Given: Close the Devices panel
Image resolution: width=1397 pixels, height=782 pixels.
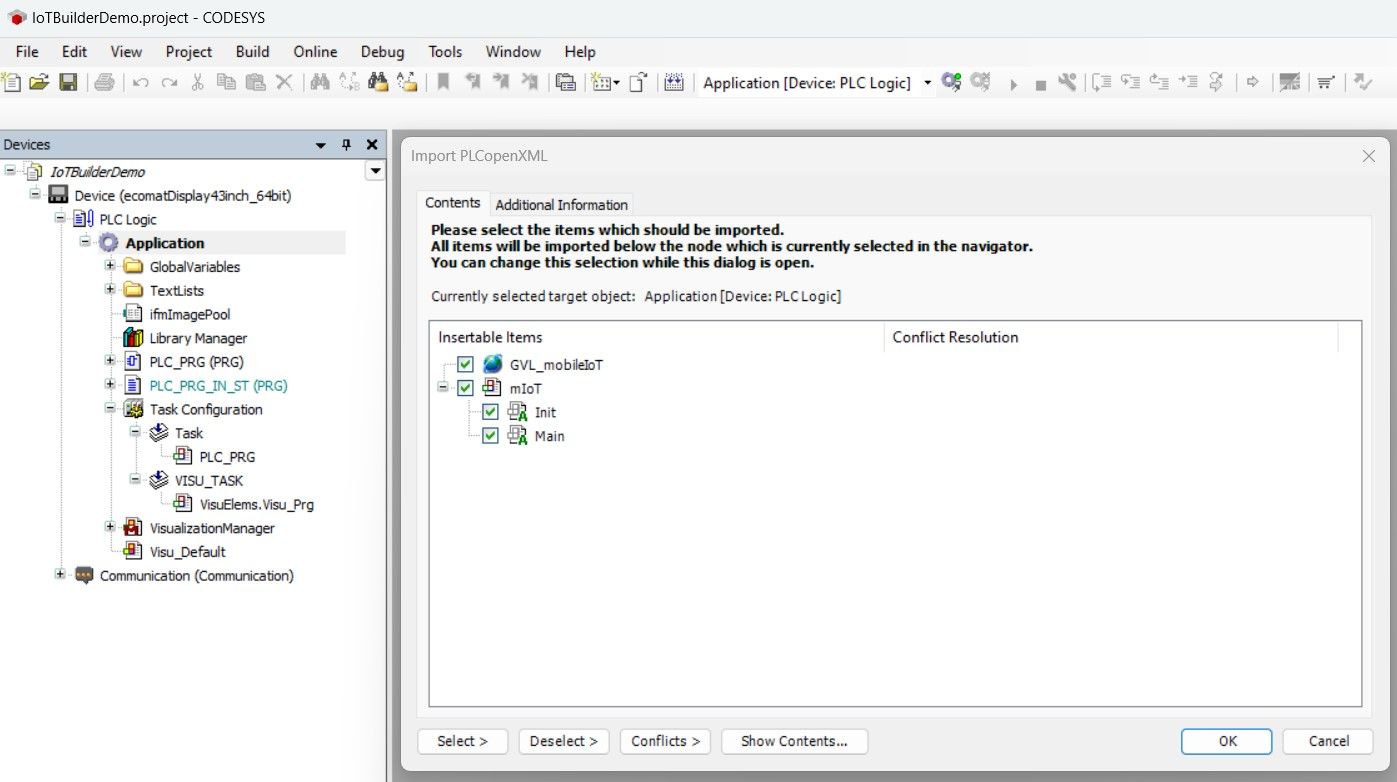Looking at the screenshot, I should tap(372, 145).
